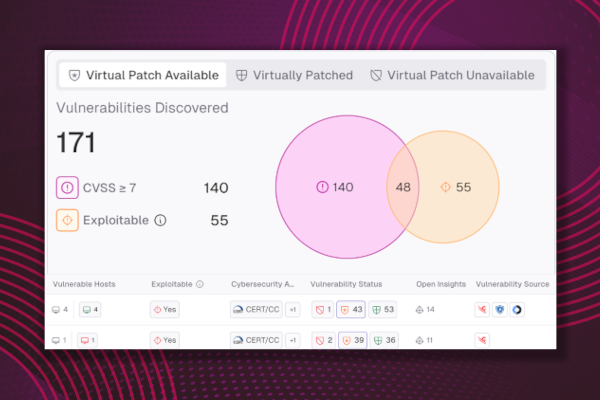
Task: Click the dark circular source icon
Action: tap(517, 309)
